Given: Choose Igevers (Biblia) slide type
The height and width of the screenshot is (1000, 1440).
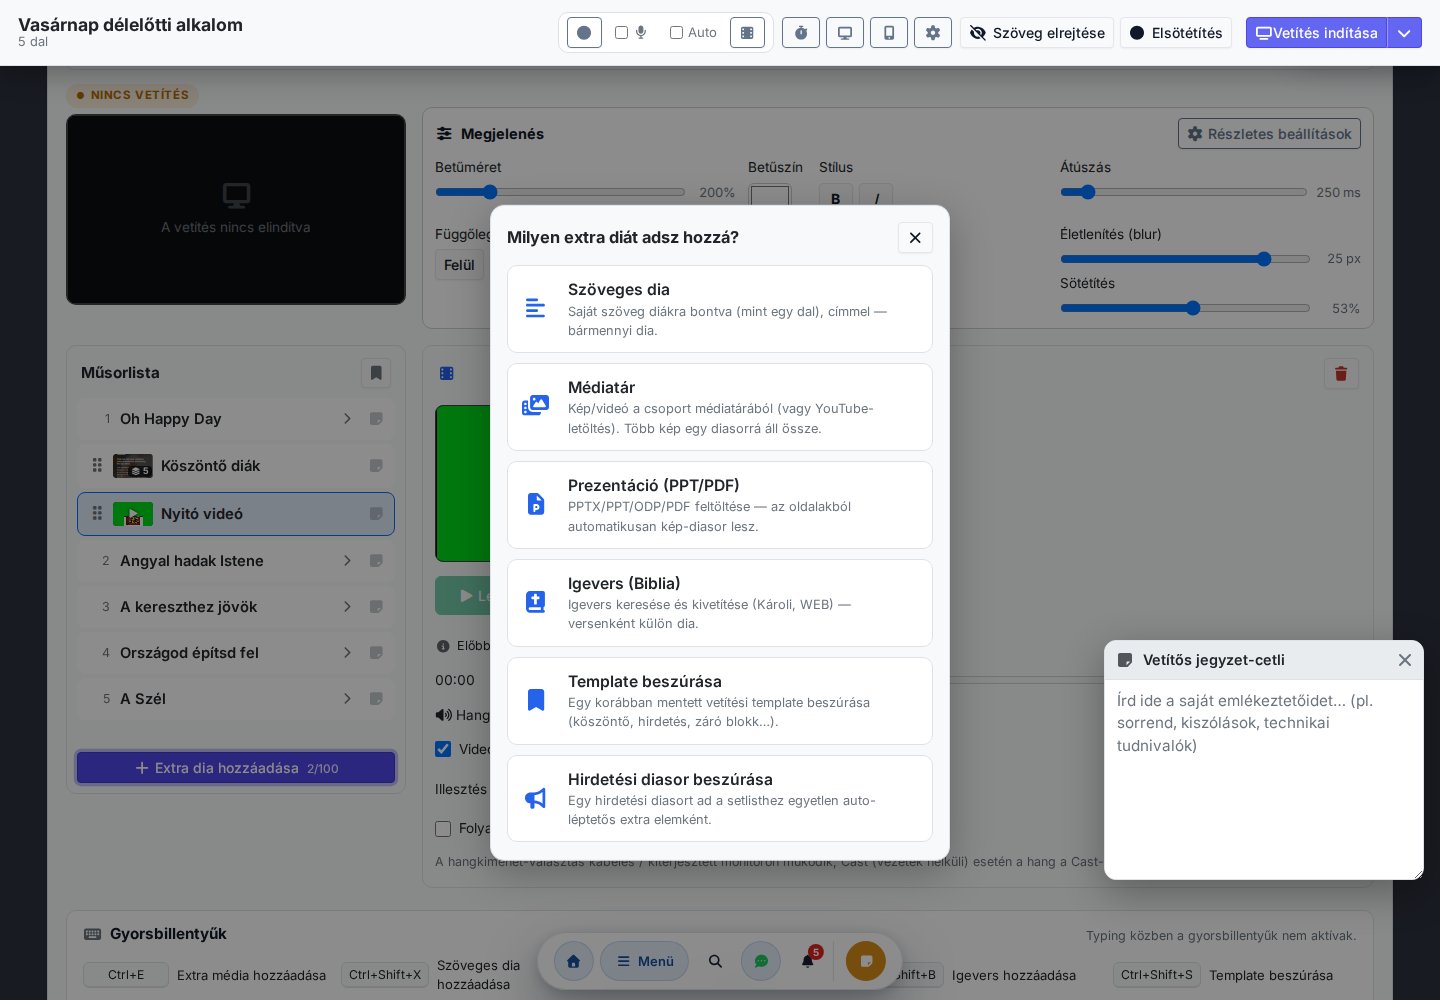Looking at the screenshot, I should tap(720, 603).
